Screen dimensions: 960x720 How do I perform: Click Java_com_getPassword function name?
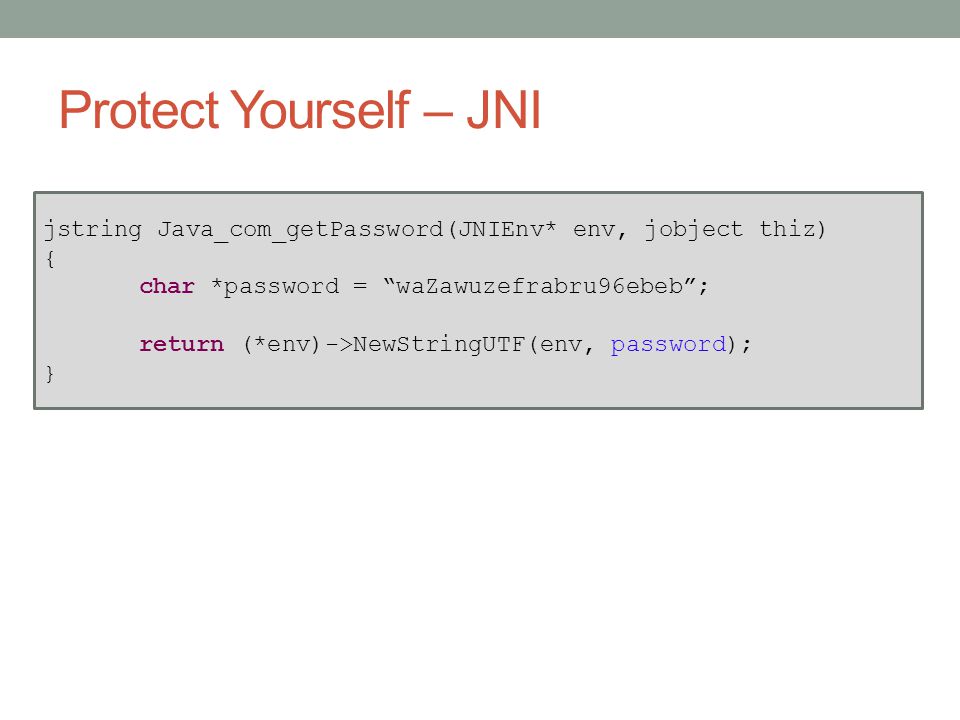(x=300, y=230)
